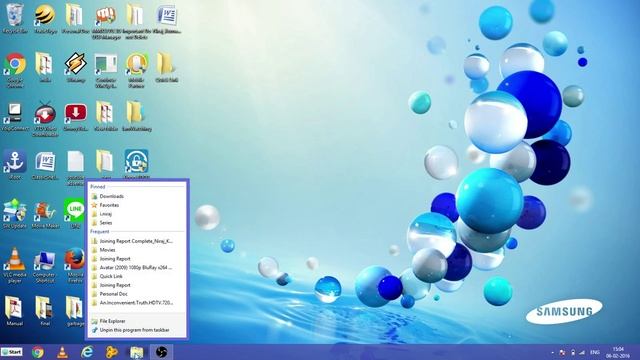Open Internet Explorer from the taskbar
640x360 pixels.
(x=87, y=352)
